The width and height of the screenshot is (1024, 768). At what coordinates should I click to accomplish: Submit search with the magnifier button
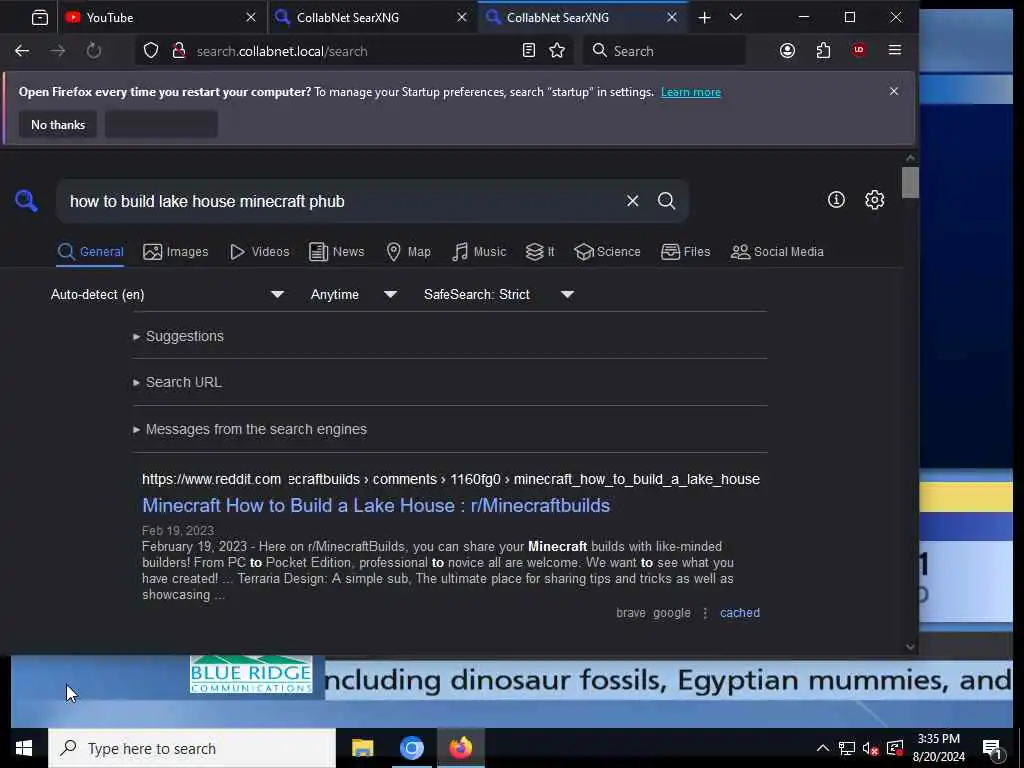tap(666, 201)
